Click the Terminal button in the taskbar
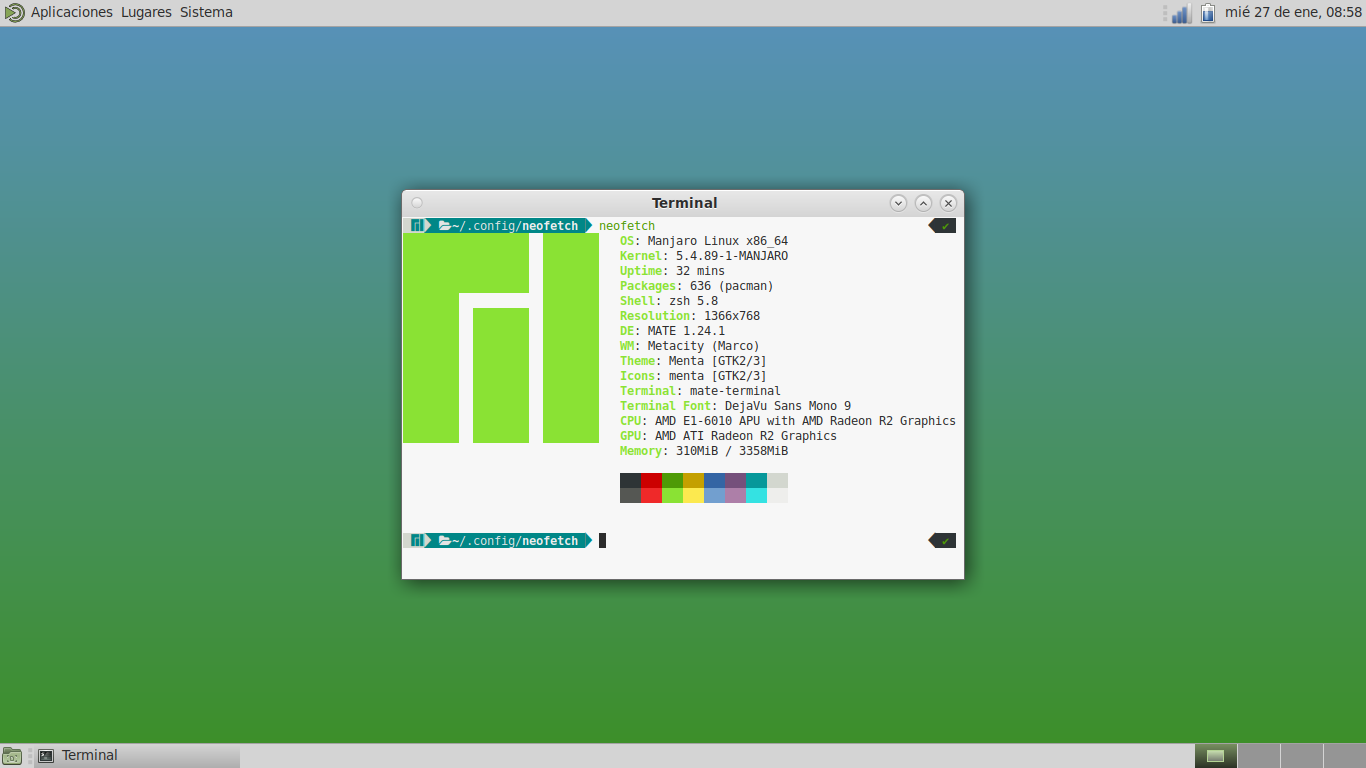The image size is (1366, 768). click(135, 756)
